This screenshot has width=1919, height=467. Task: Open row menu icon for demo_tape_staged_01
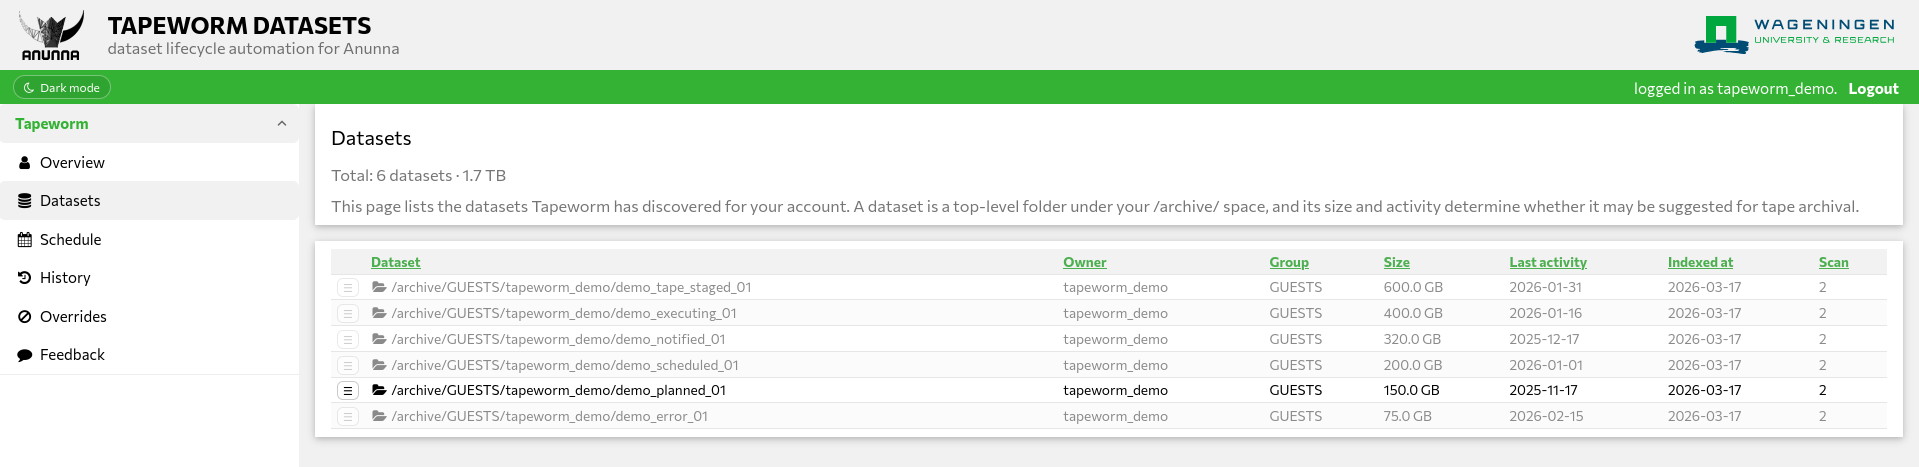coord(348,288)
